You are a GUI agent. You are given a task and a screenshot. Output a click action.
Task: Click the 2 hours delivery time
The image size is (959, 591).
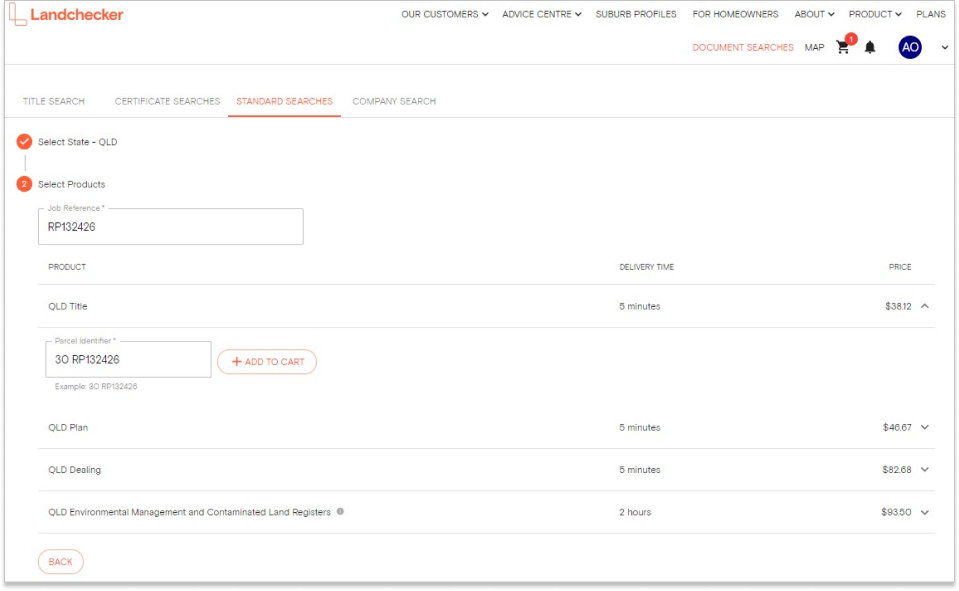click(635, 512)
